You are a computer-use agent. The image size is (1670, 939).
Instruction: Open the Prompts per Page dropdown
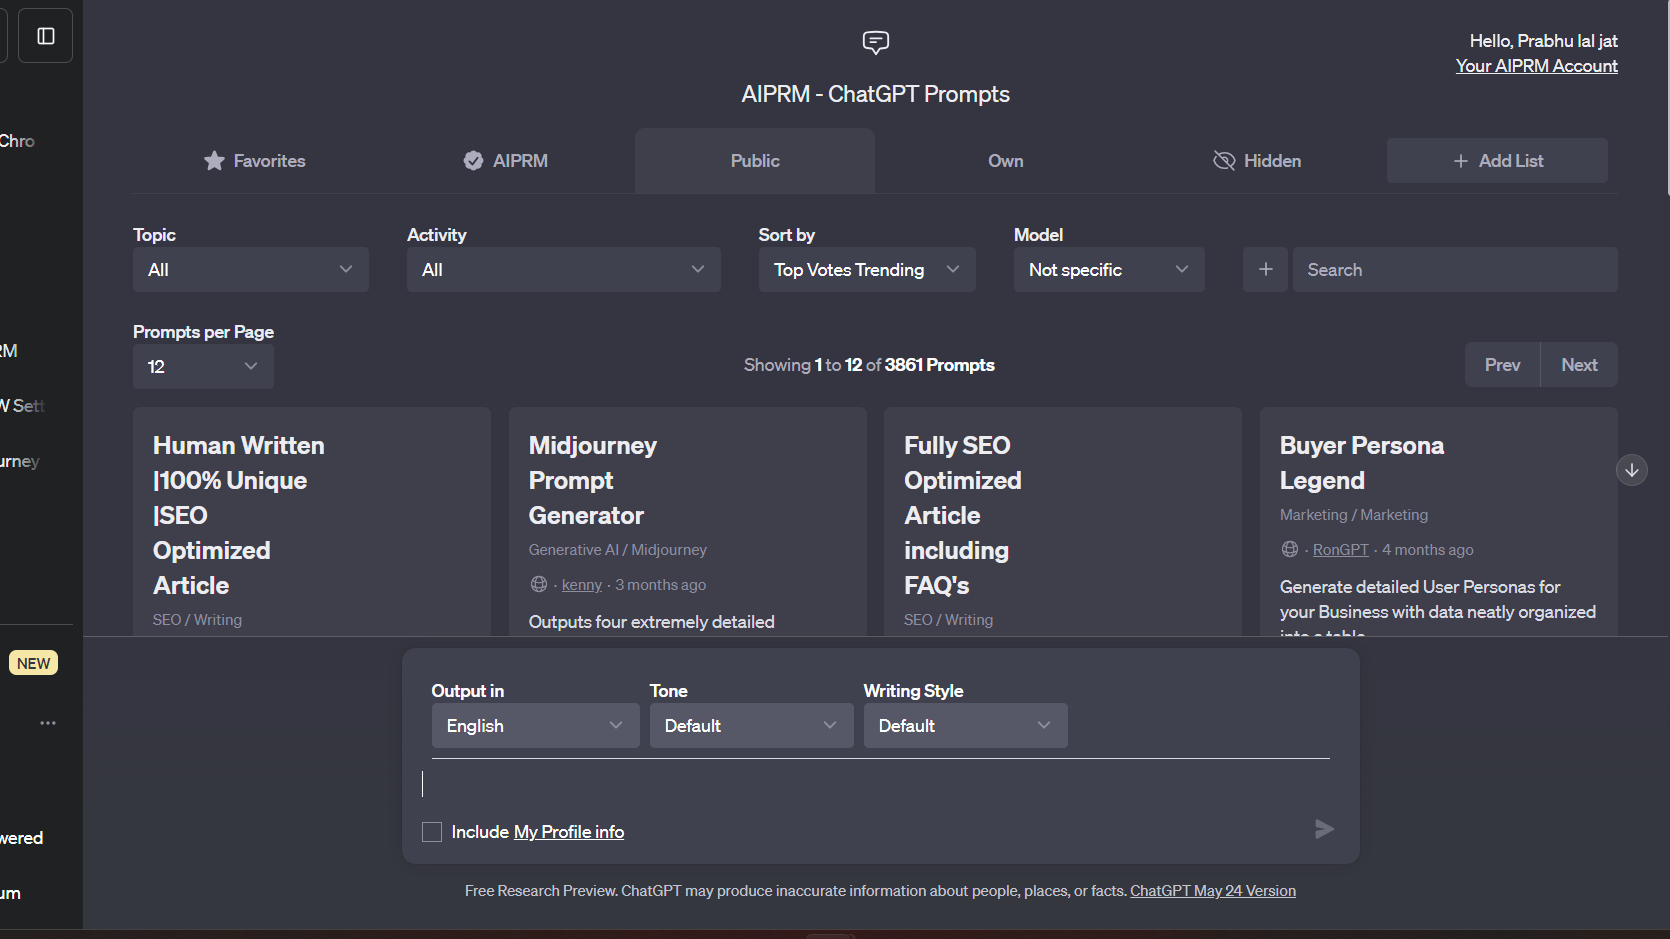pos(203,367)
